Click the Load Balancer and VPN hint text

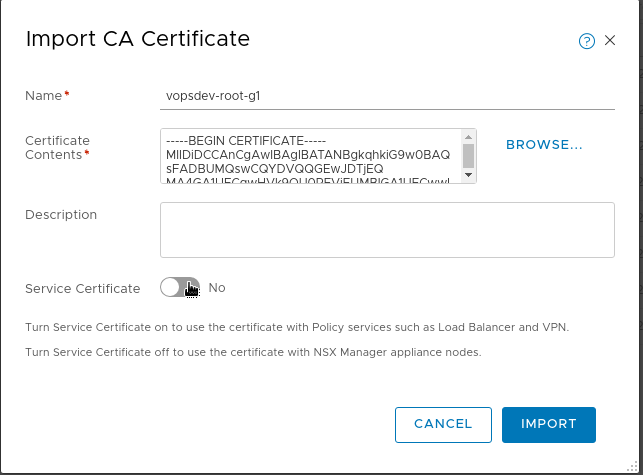[296, 327]
